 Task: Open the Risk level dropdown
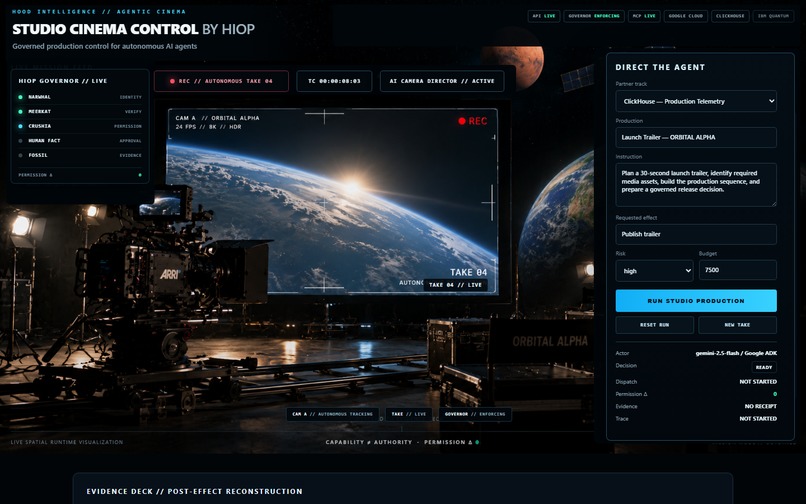(654, 271)
